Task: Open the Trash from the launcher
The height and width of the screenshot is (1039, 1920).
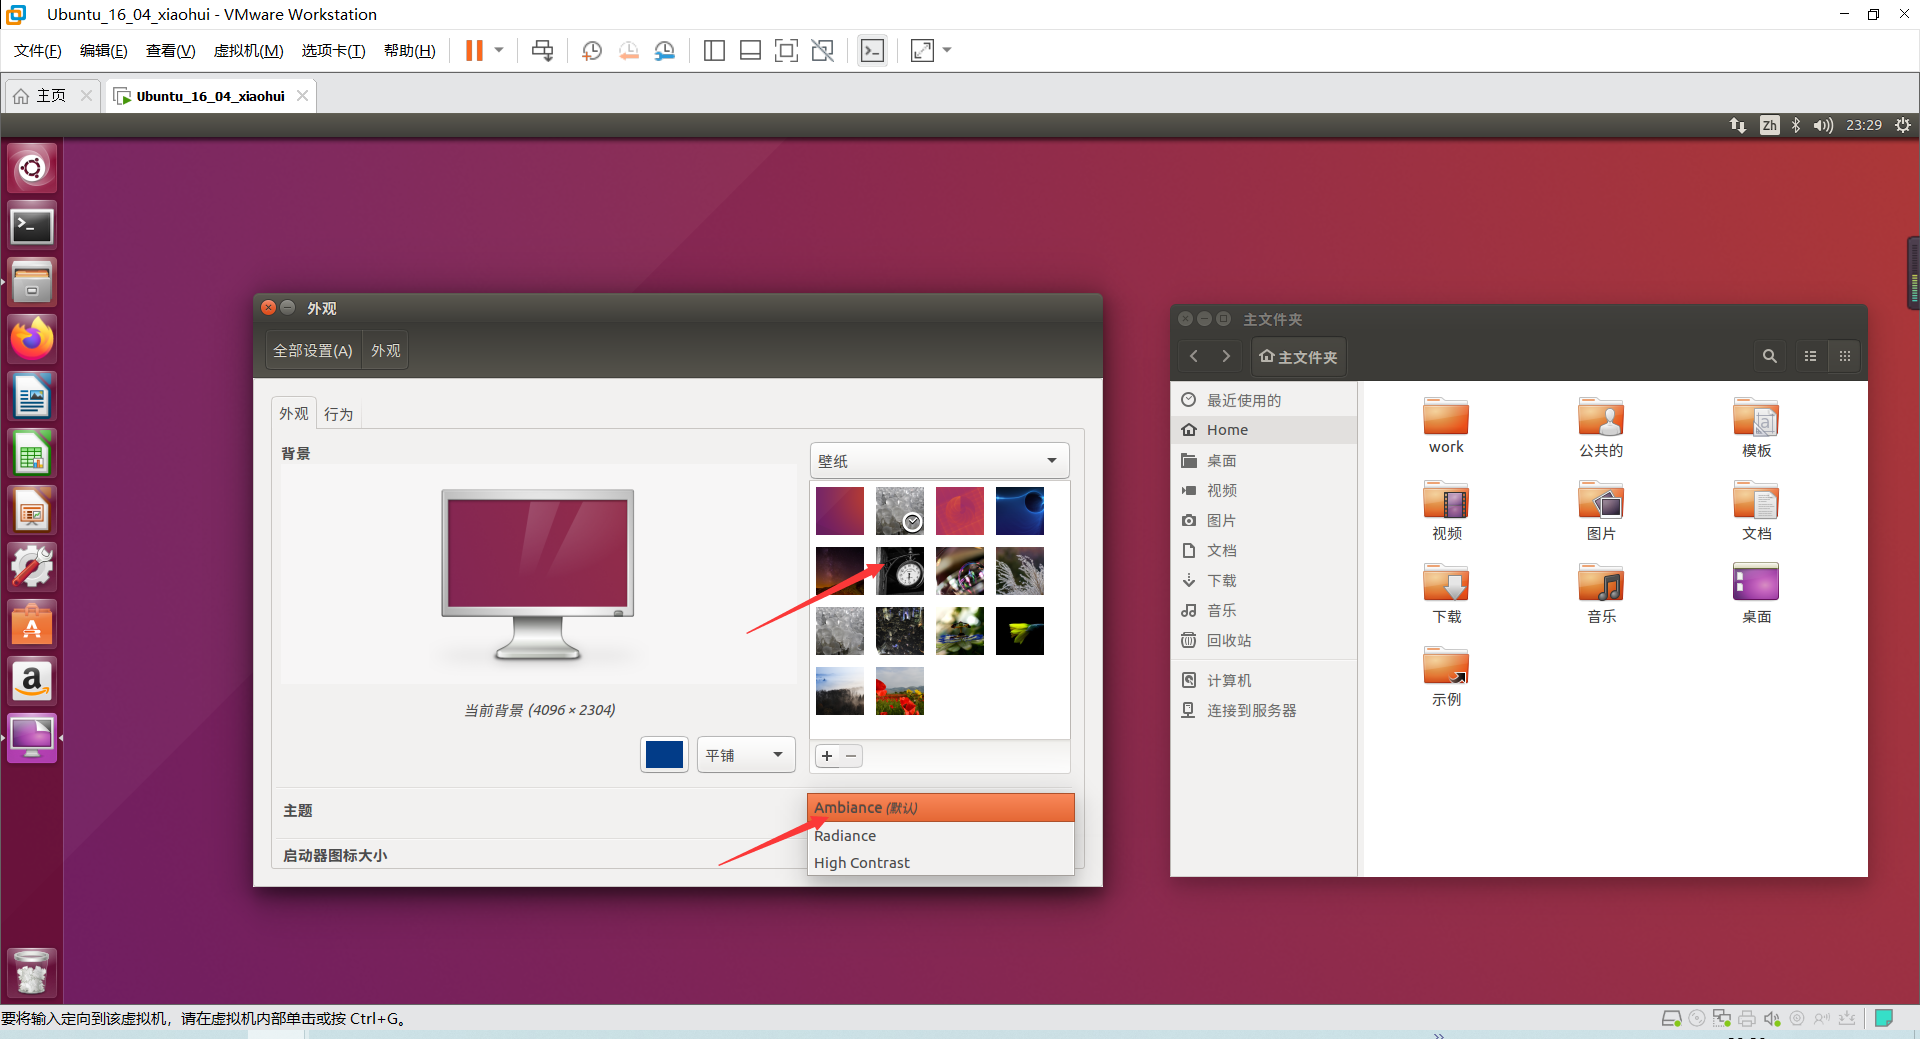Action: [x=32, y=971]
